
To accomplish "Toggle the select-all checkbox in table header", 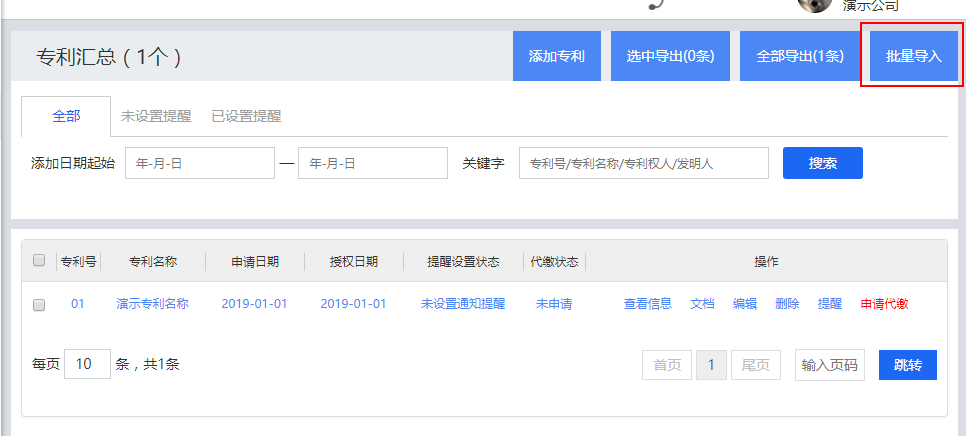I will click(x=39, y=260).
